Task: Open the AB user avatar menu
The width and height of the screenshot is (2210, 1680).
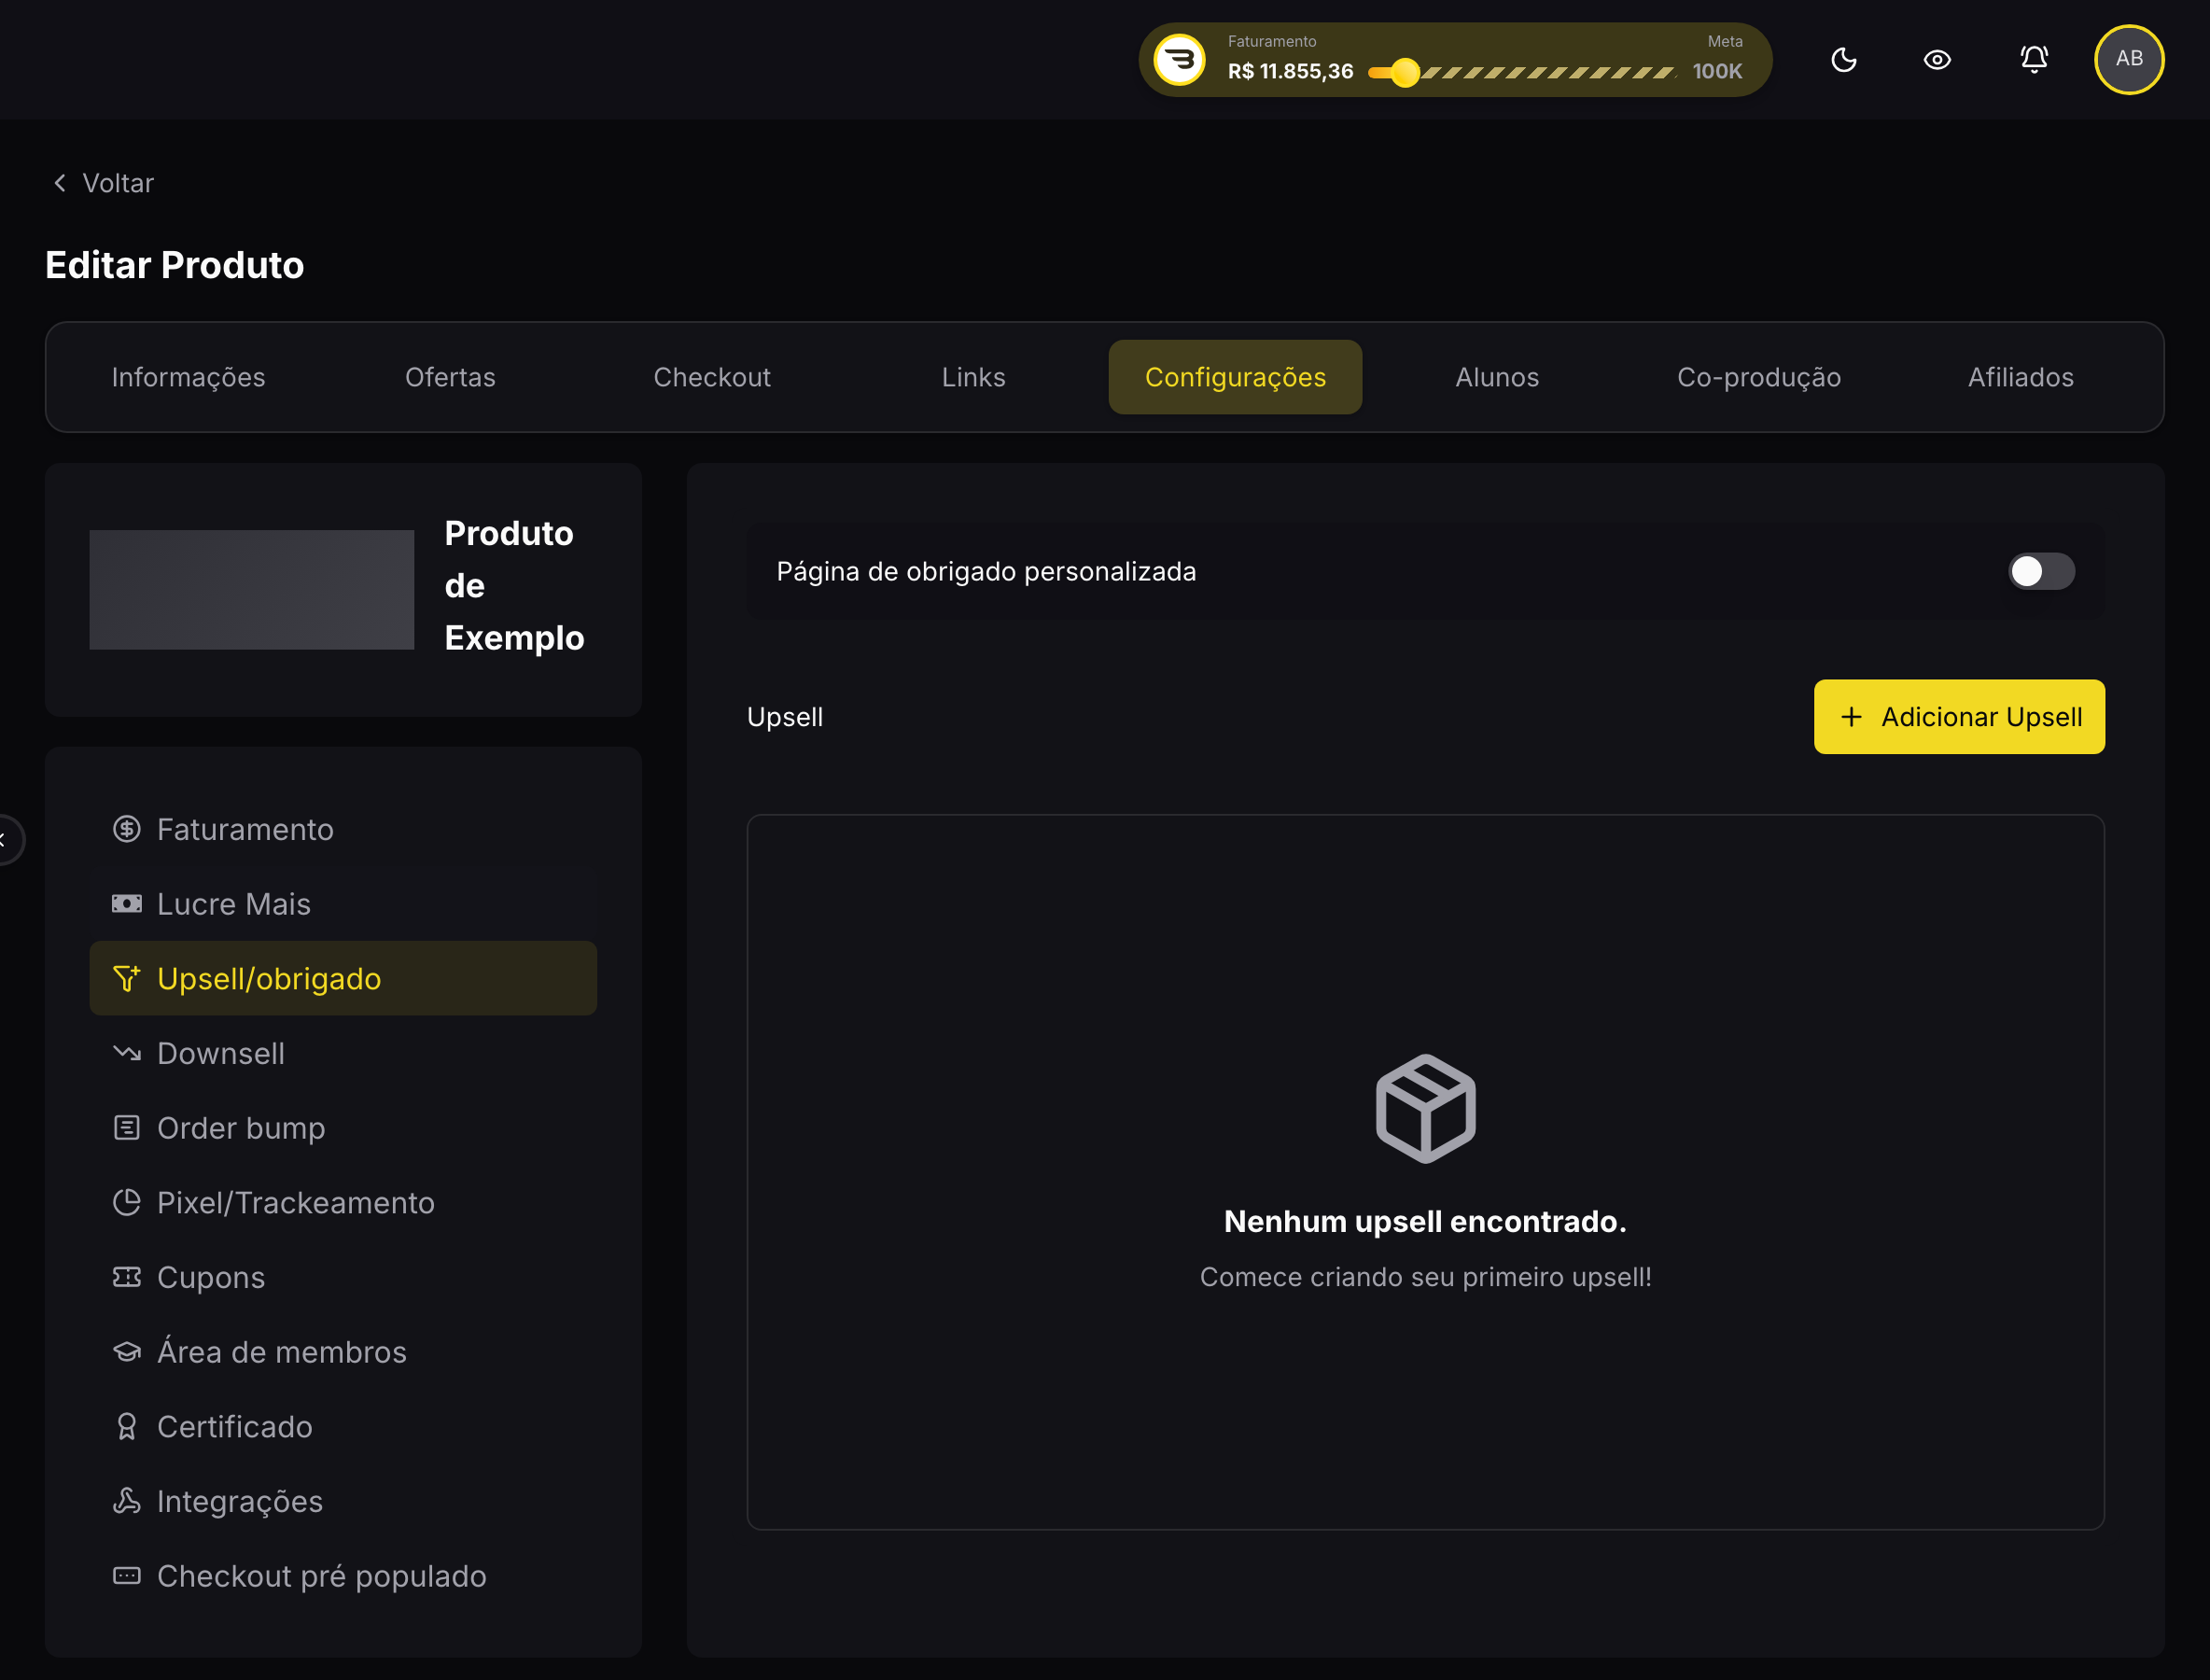Action: [x=2129, y=59]
